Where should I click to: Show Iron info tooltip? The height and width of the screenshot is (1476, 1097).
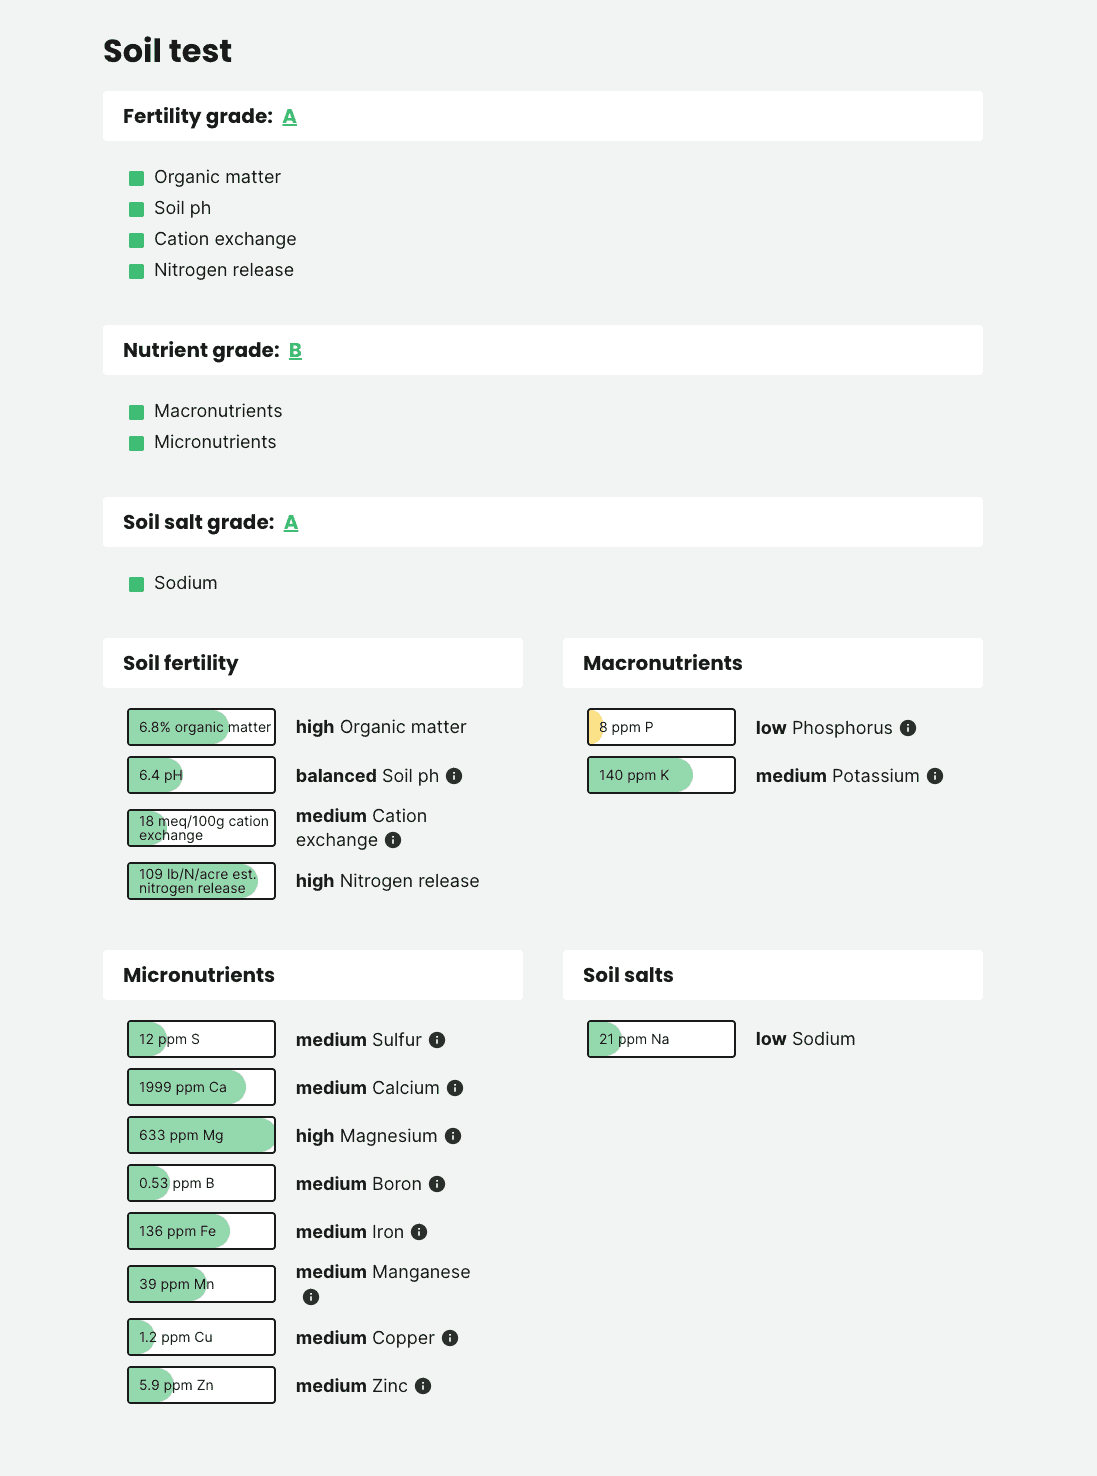tap(419, 1232)
